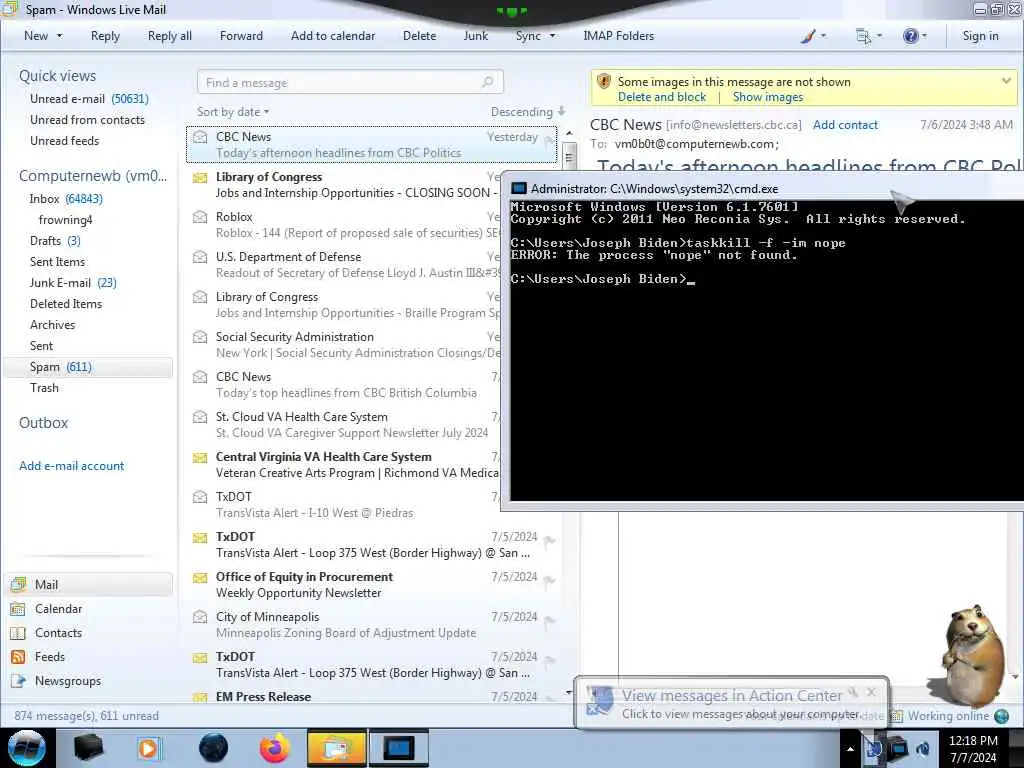
Task: Click unread envelope icon of Central Virginia VA message
Action: click(x=200, y=458)
